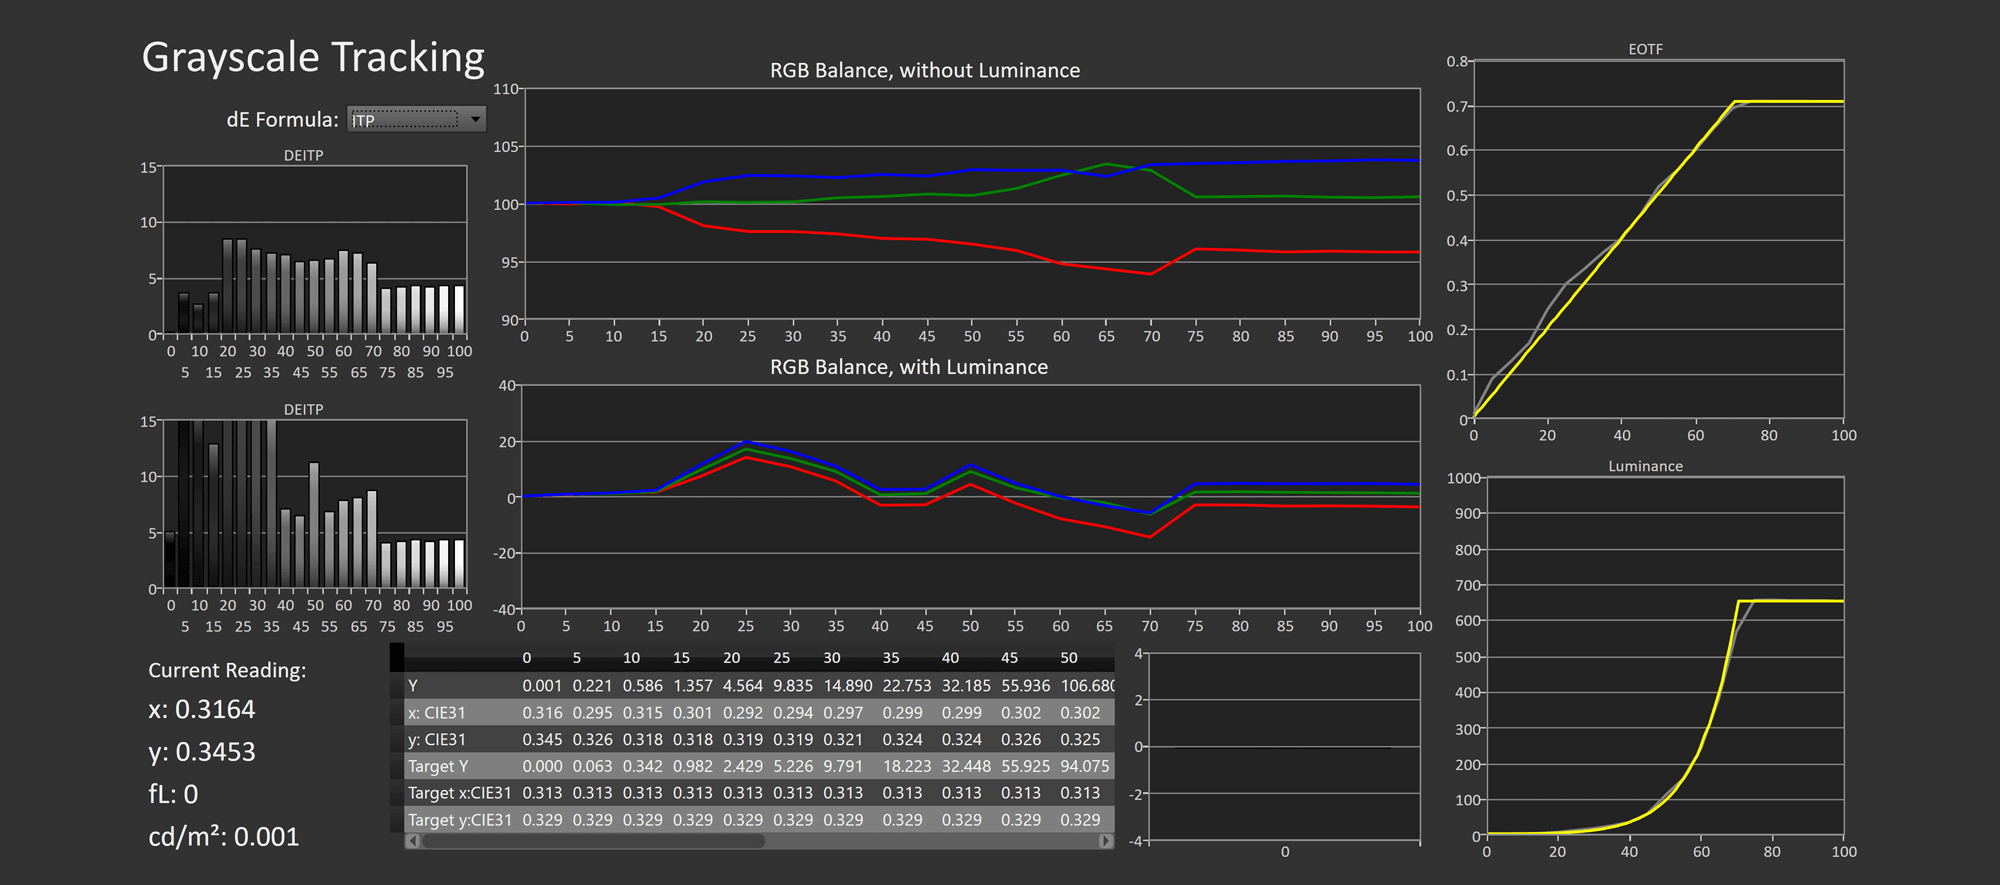The height and width of the screenshot is (885, 2000).
Task: Click the ITP formula text field
Action: (x=404, y=120)
